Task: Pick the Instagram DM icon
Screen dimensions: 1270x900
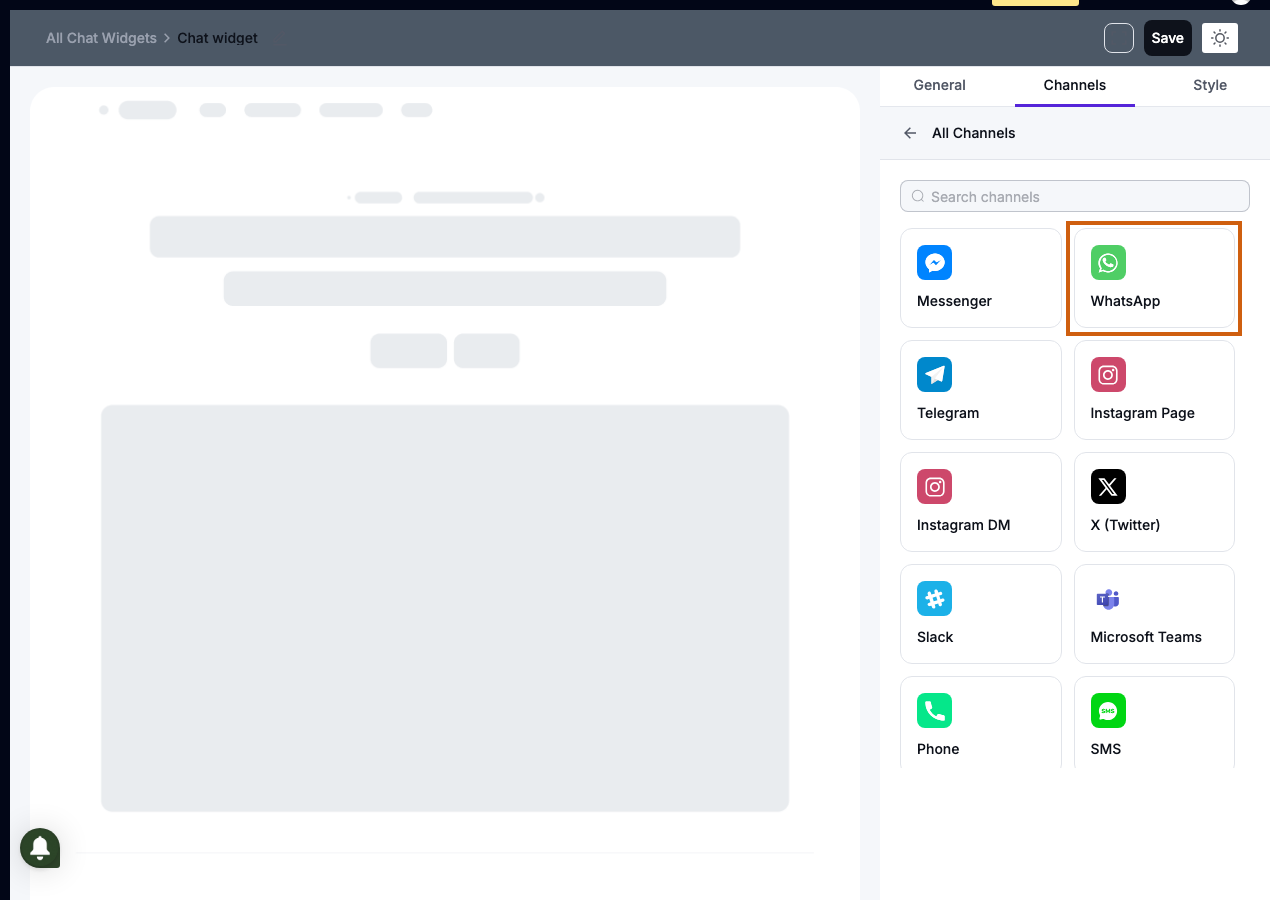Action: [934, 487]
